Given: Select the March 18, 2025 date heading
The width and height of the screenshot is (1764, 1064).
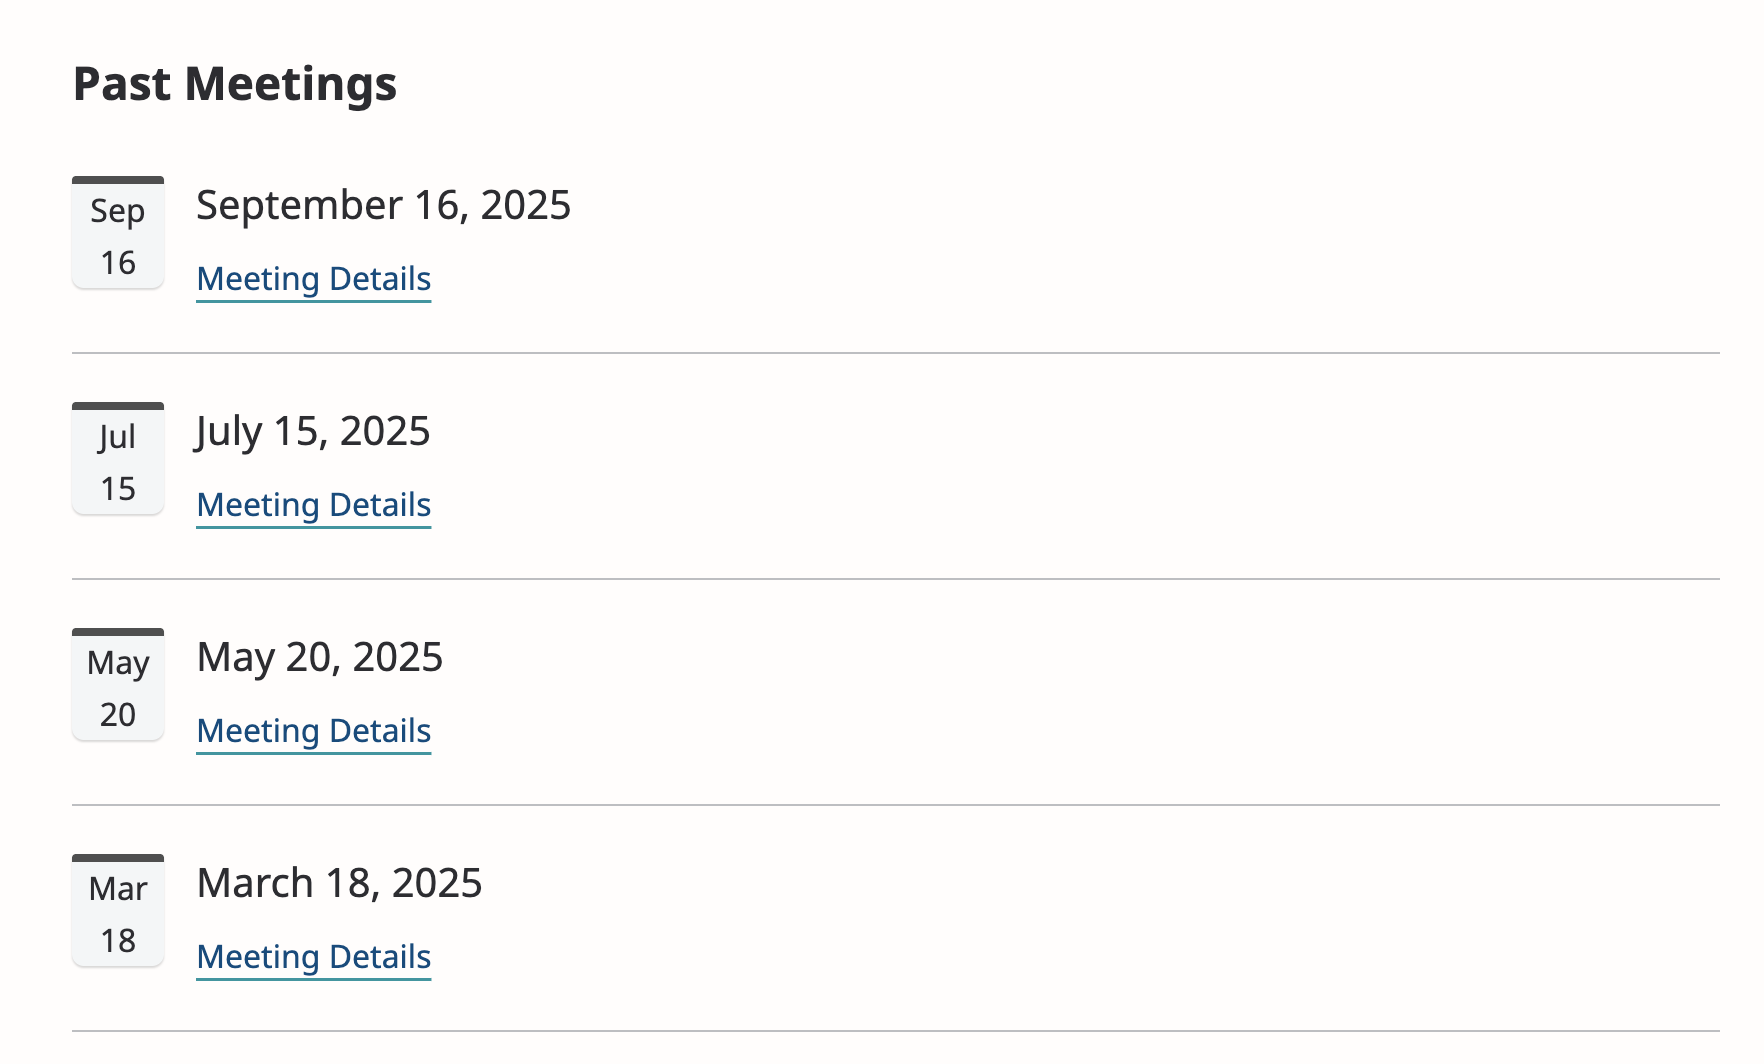Looking at the screenshot, I should click(339, 883).
